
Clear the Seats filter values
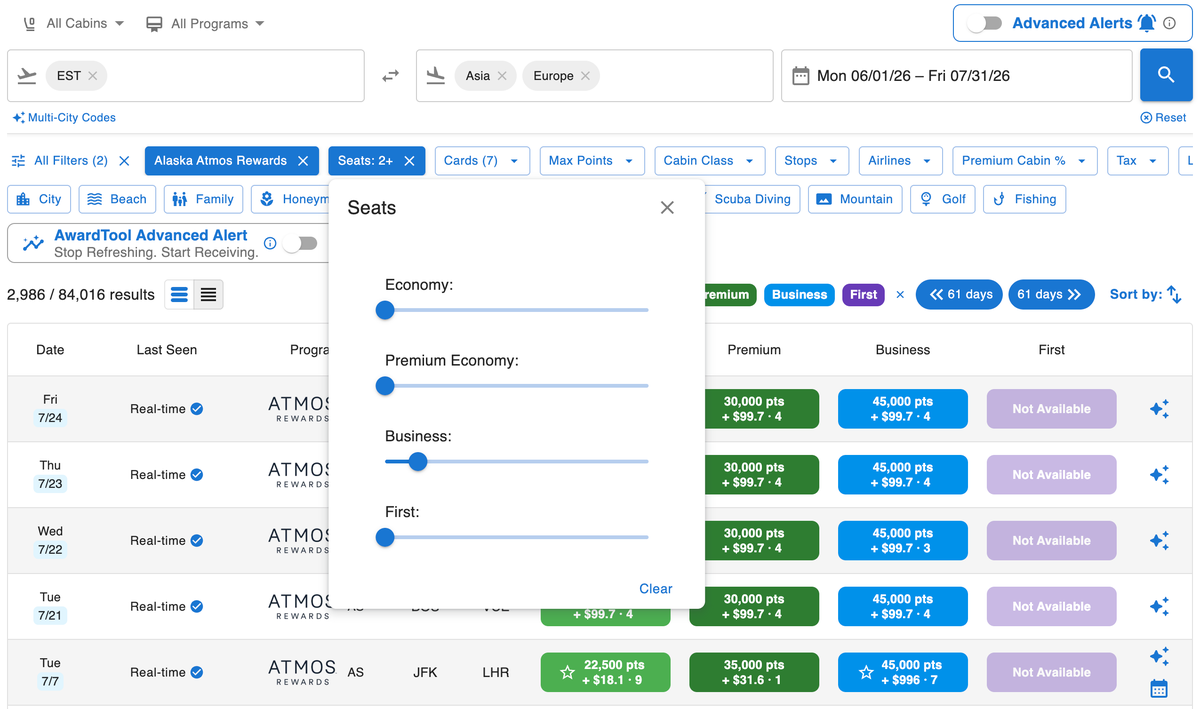[x=655, y=588]
